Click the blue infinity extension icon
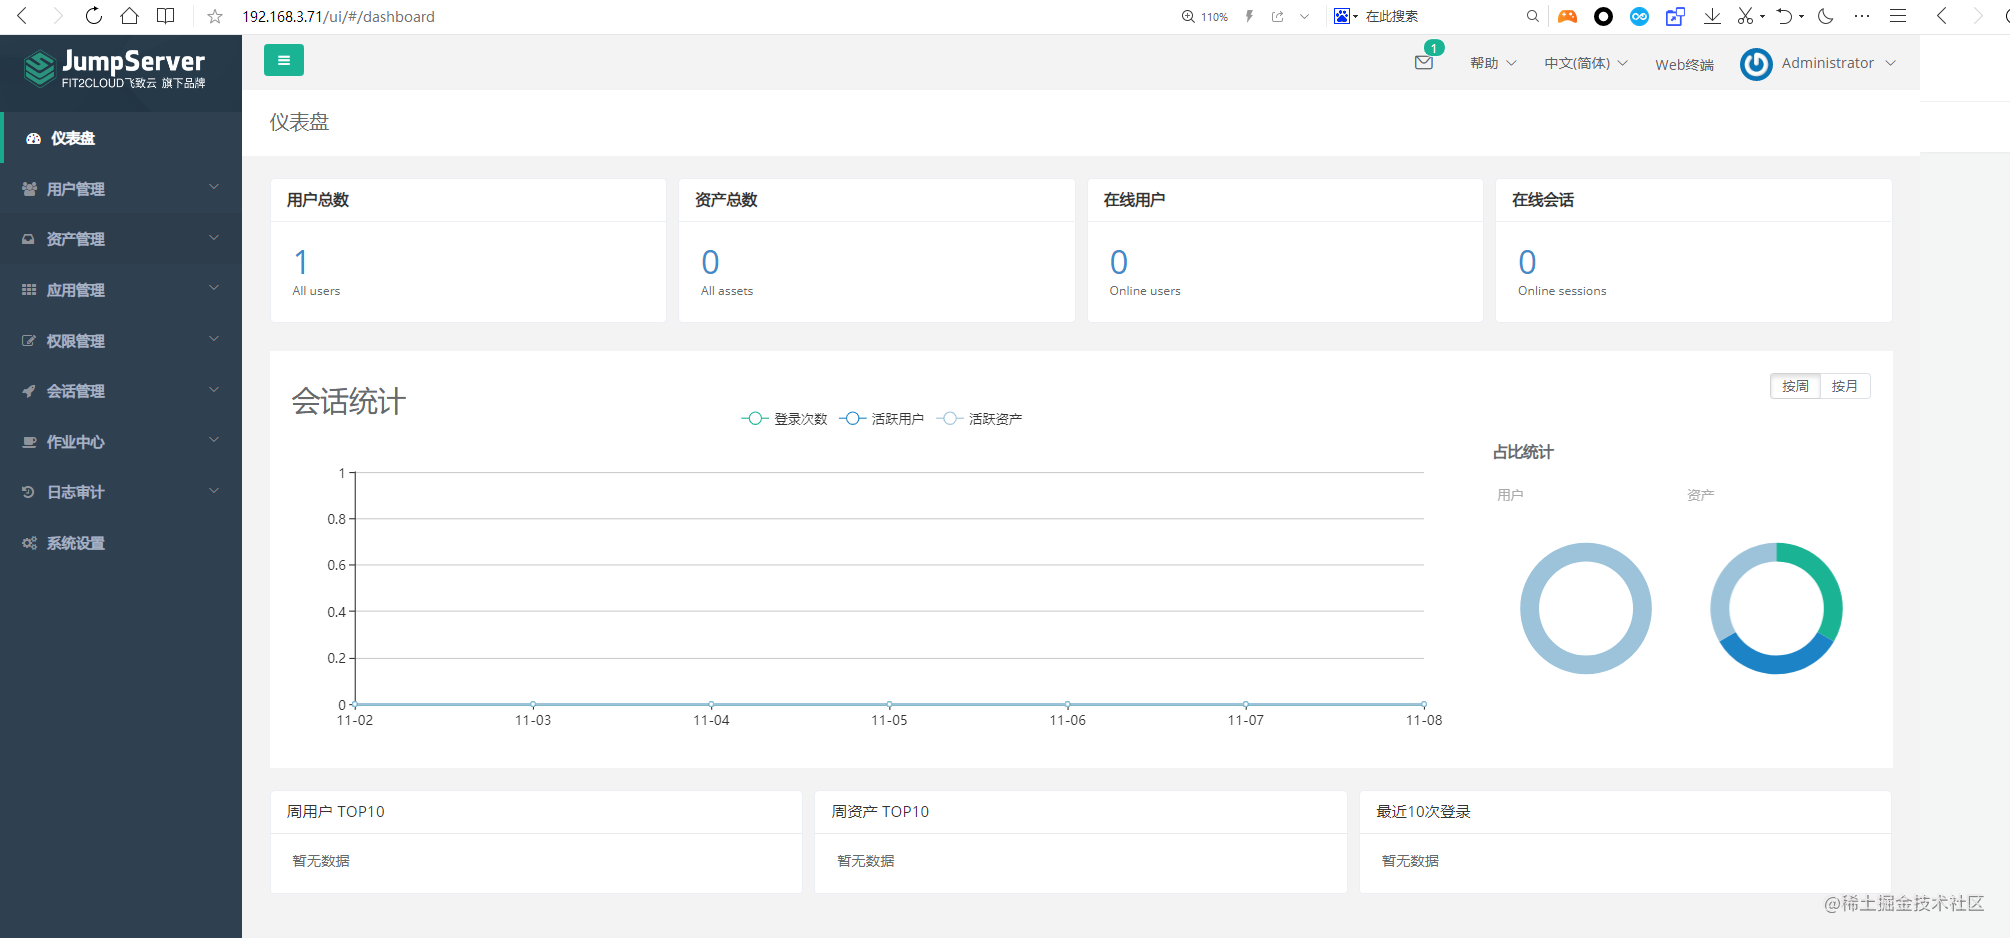2010x938 pixels. [1639, 16]
